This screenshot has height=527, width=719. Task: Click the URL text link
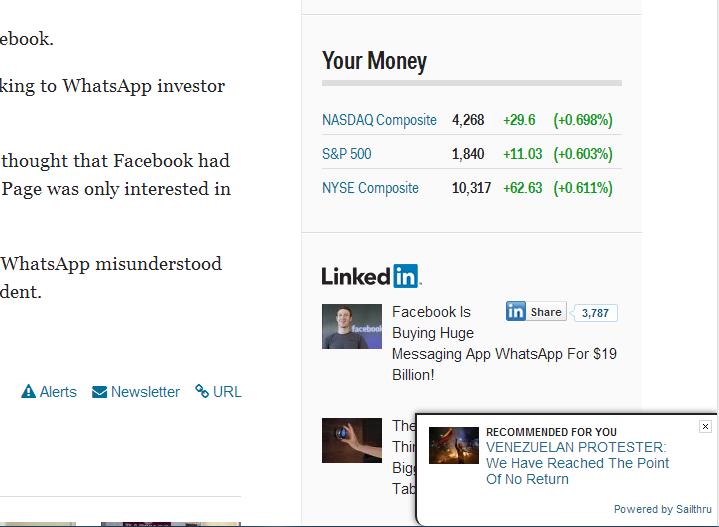point(227,392)
